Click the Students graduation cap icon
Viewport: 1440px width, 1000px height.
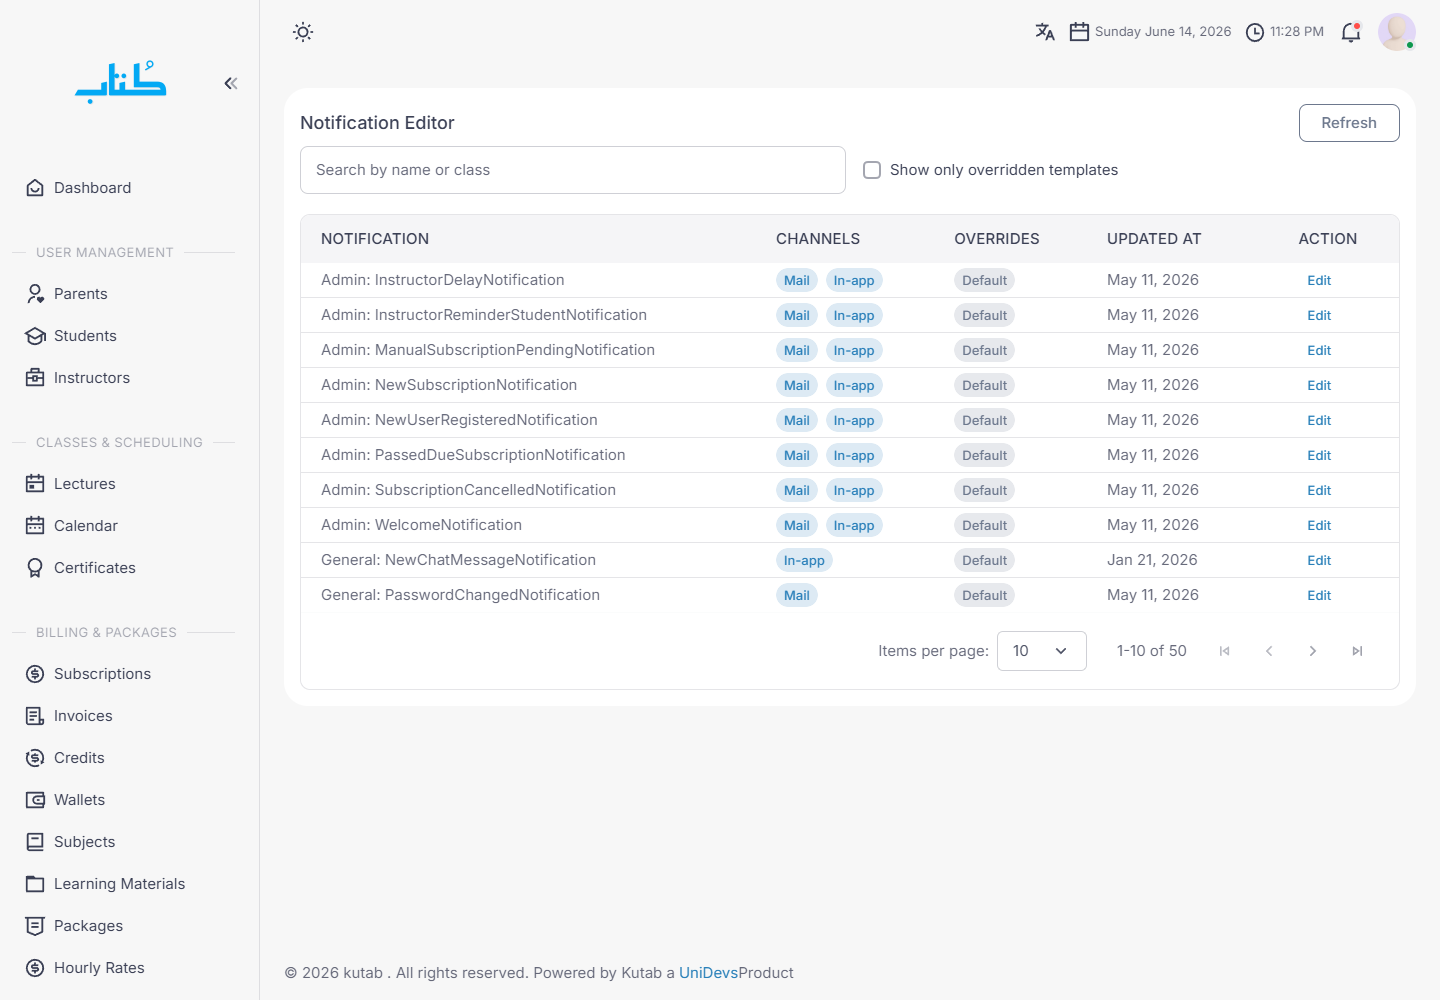click(x=35, y=336)
